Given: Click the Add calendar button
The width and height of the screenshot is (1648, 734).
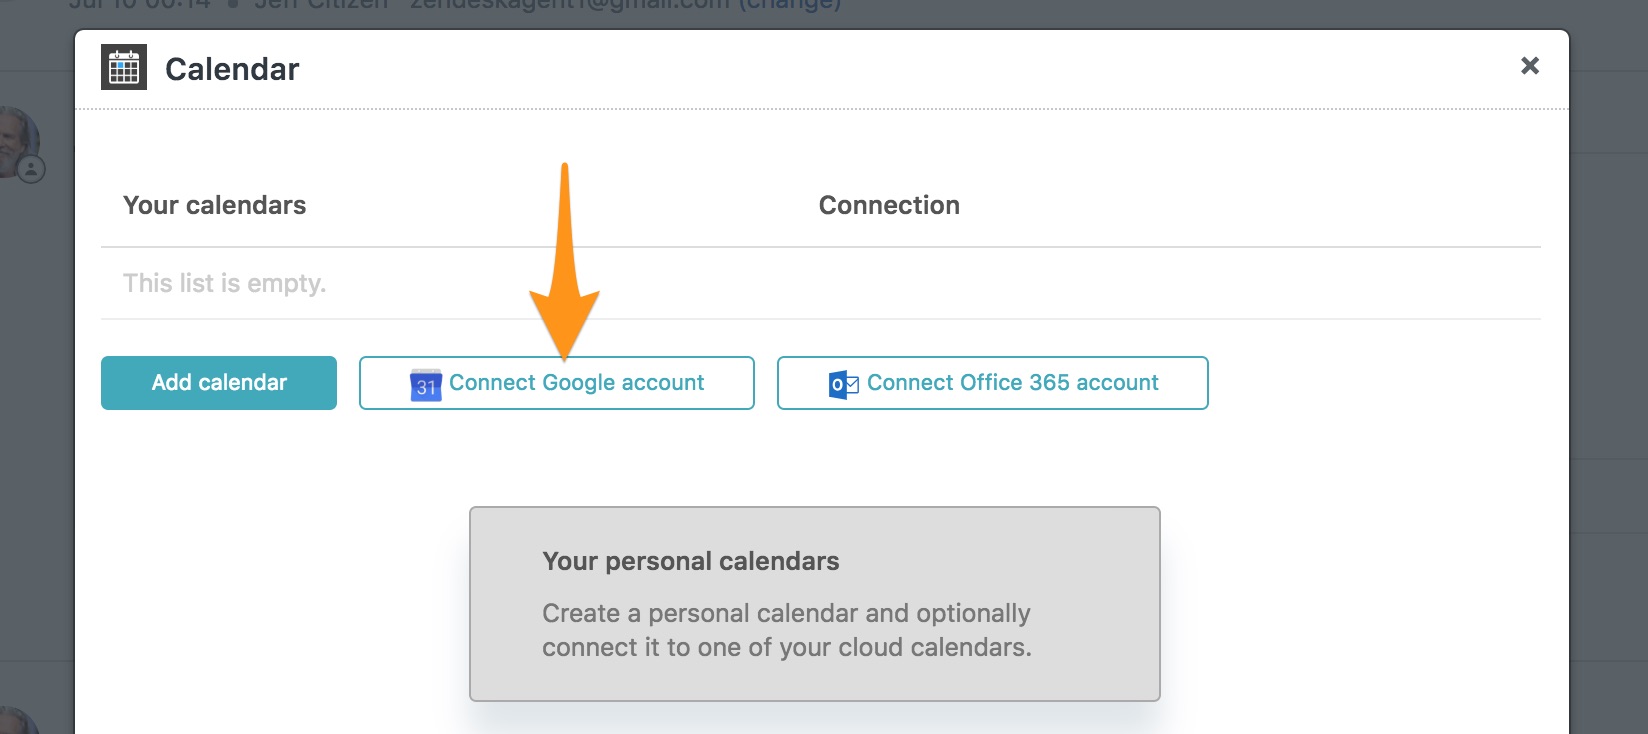Looking at the screenshot, I should coord(219,383).
